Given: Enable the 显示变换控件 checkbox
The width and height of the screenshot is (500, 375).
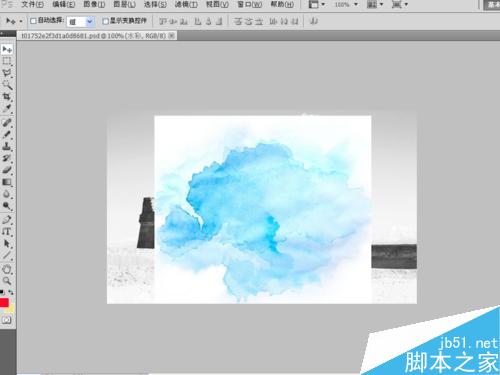Looking at the screenshot, I should pyautogui.click(x=105, y=21).
